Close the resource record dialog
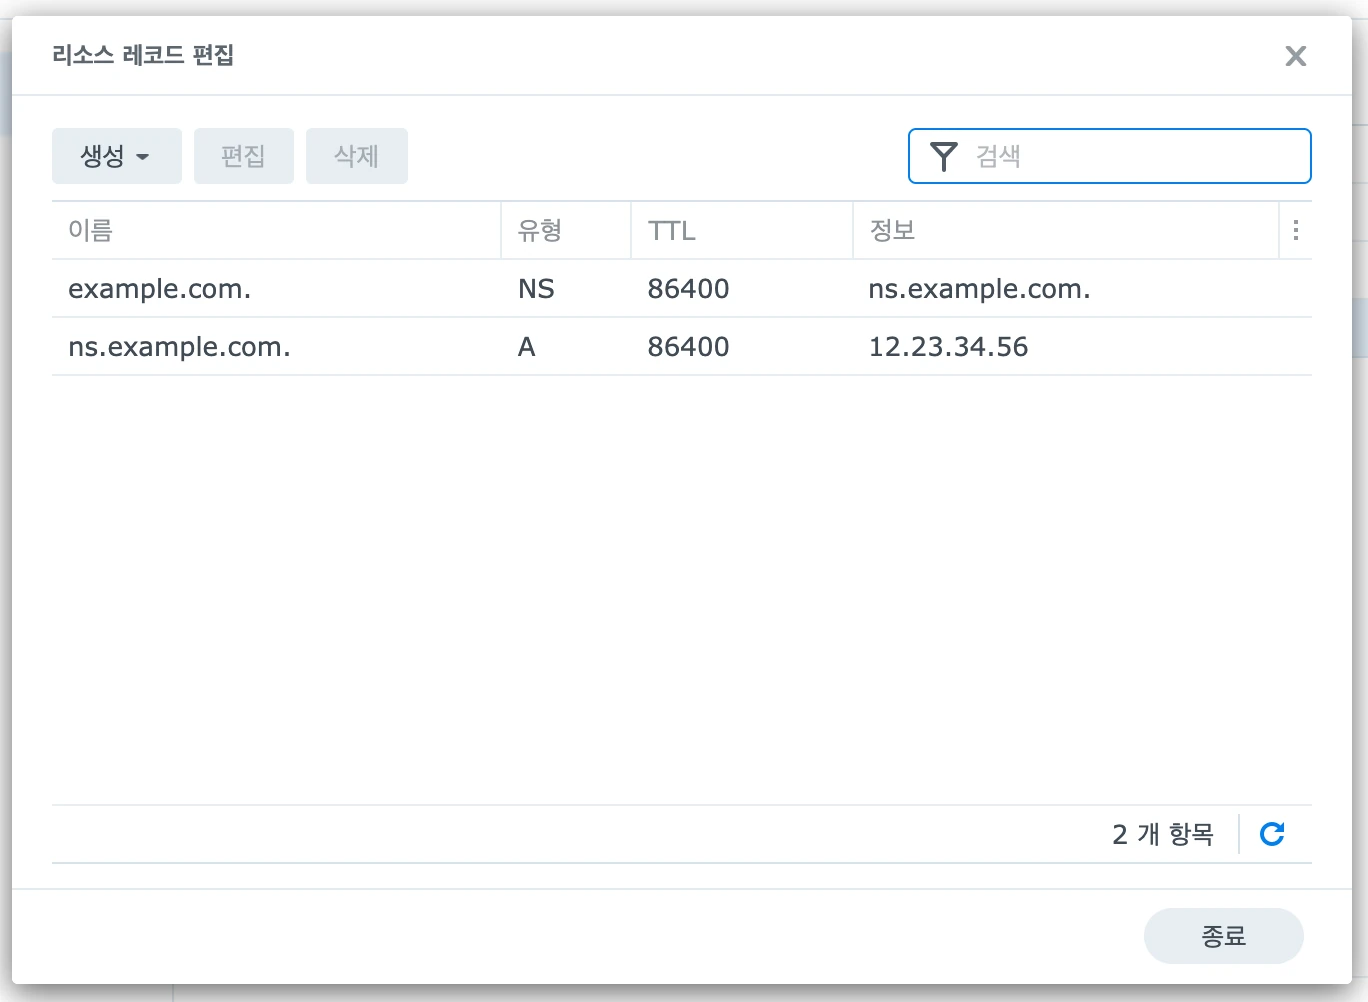This screenshot has width=1368, height=1002. coord(1296,56)
